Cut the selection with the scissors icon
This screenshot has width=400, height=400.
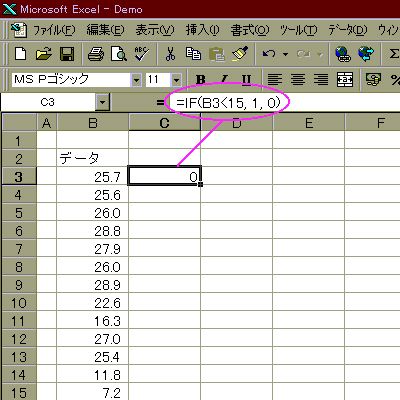point(170,54)
